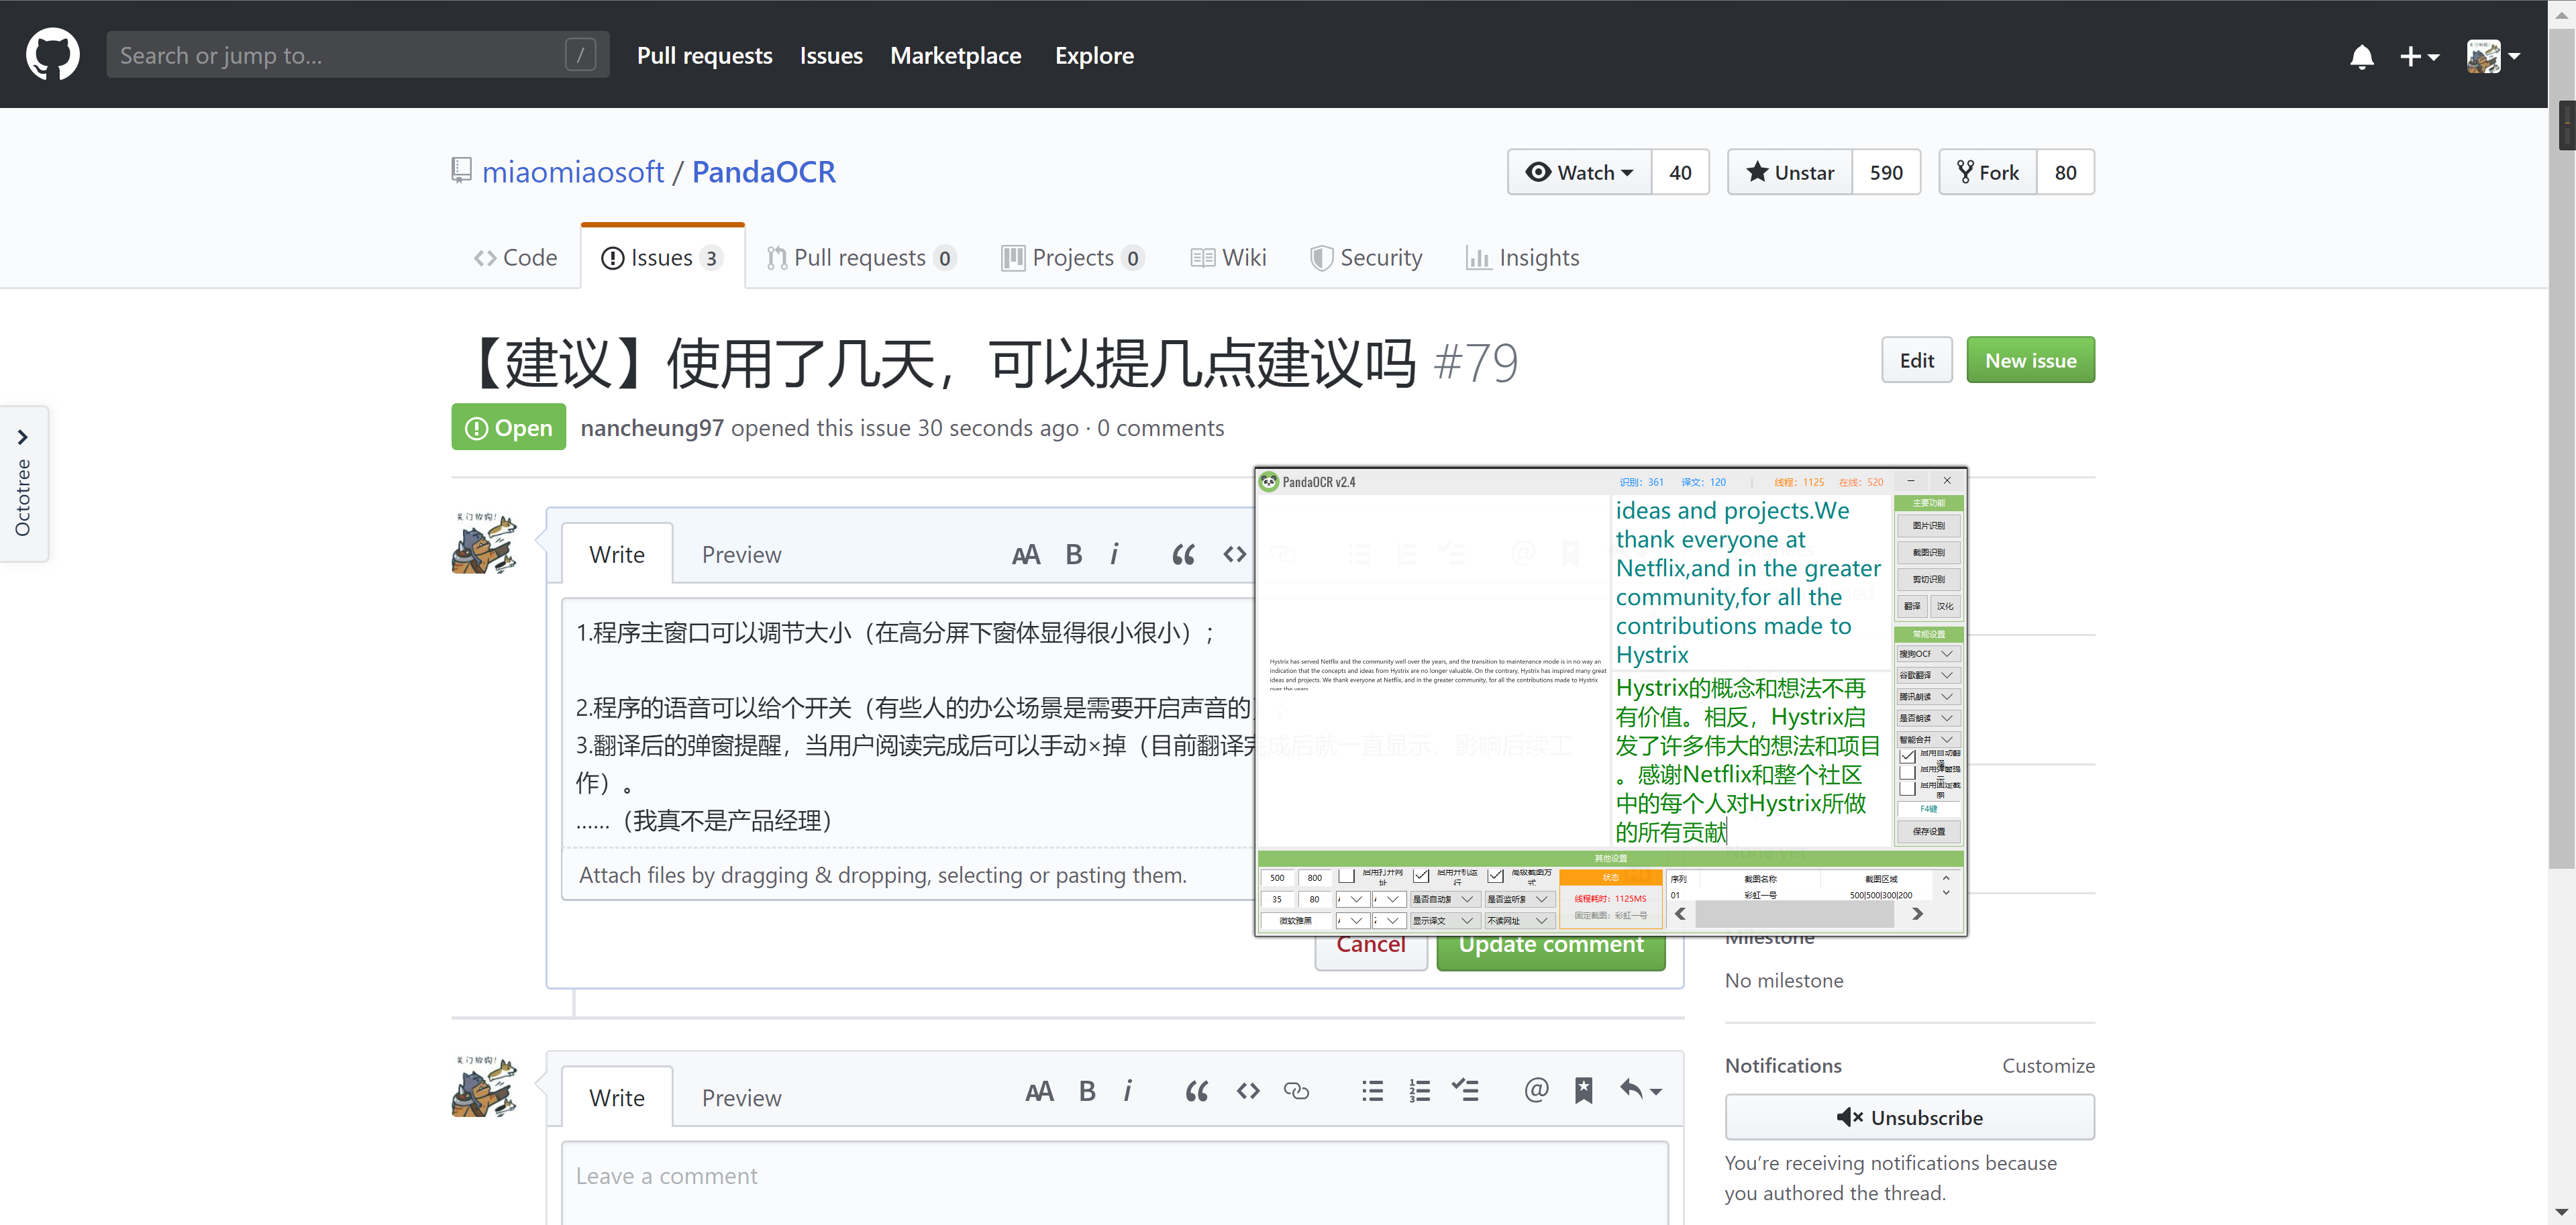Switch to the Preview tab of the comment

coord(742,1097)
